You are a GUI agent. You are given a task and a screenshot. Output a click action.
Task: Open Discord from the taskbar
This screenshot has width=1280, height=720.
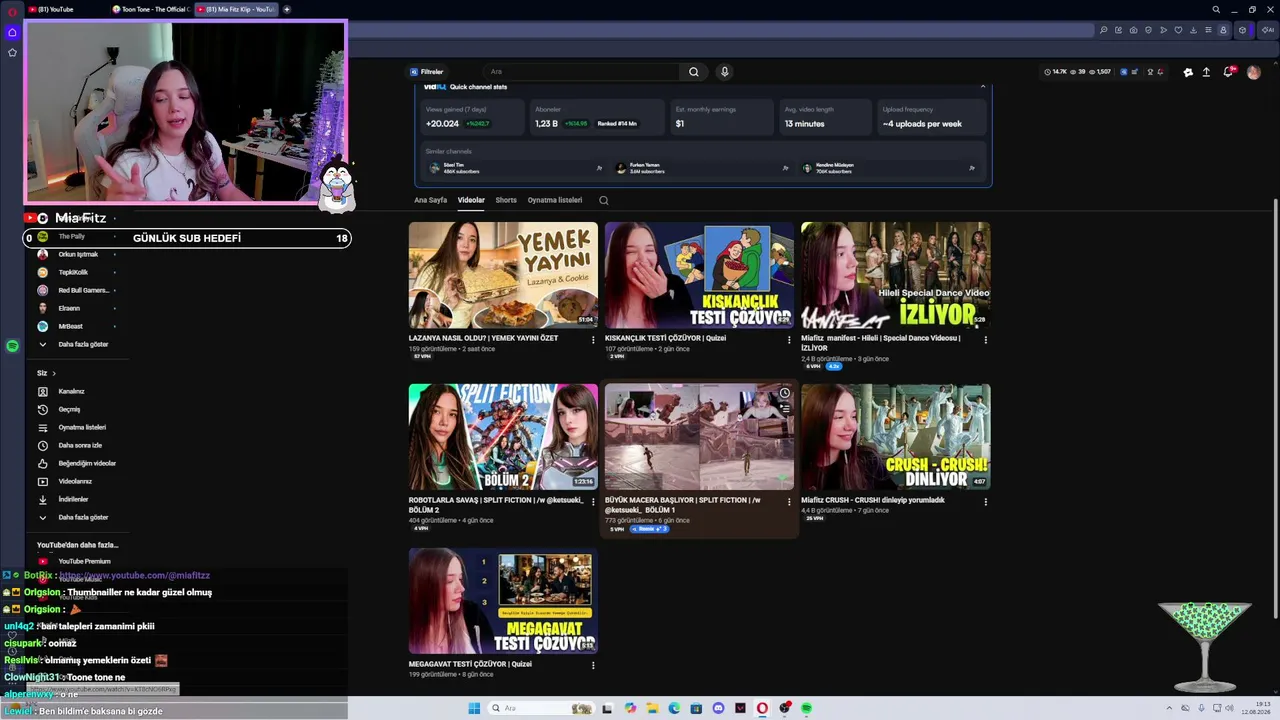click(718, 708)
